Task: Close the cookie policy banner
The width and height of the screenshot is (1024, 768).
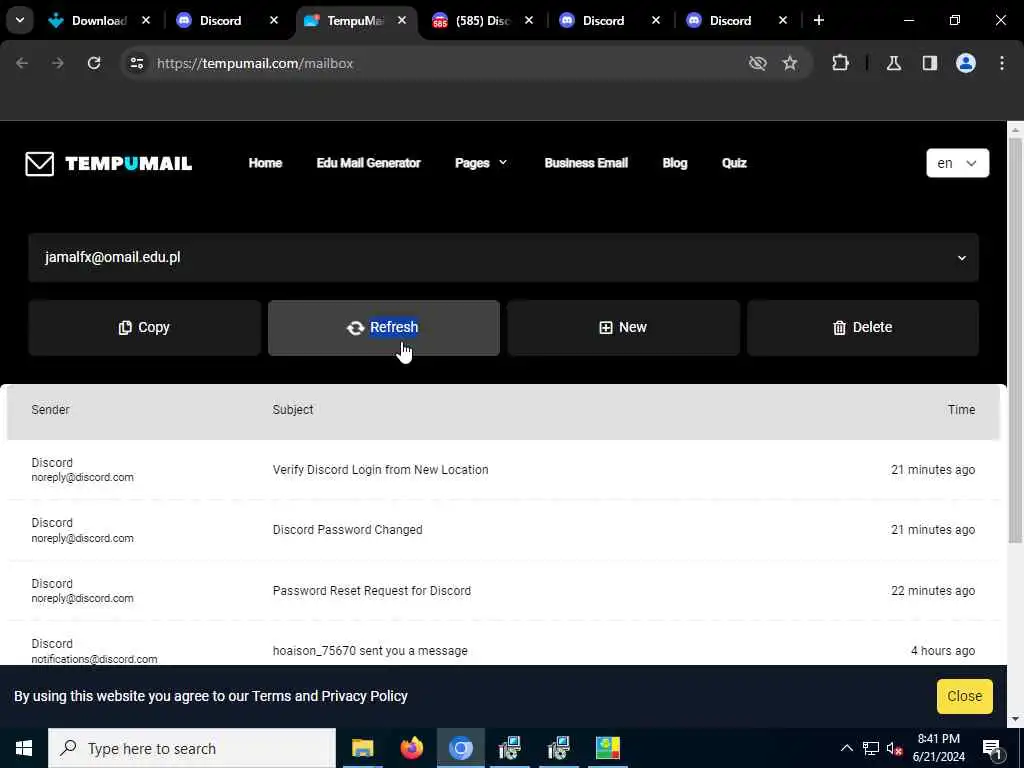Action: 965,696
